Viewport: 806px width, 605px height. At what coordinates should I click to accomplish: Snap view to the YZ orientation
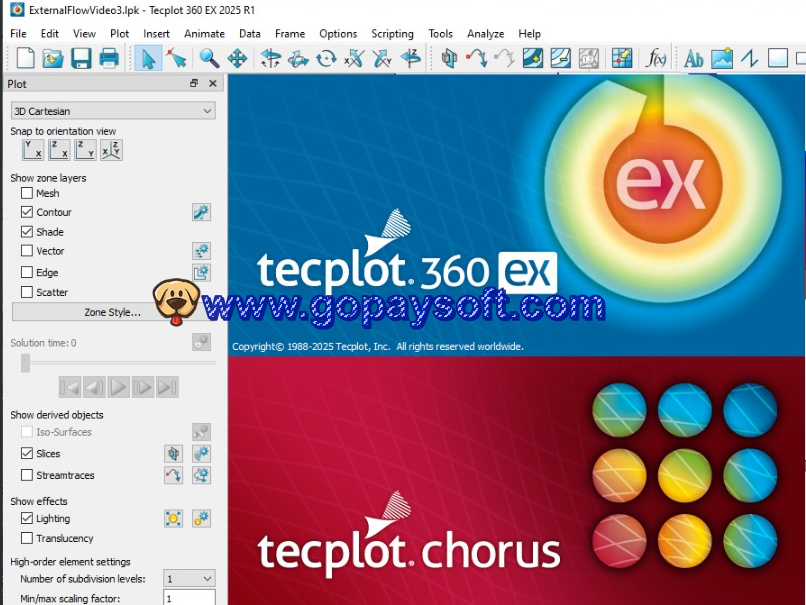[x=85, y=150]
